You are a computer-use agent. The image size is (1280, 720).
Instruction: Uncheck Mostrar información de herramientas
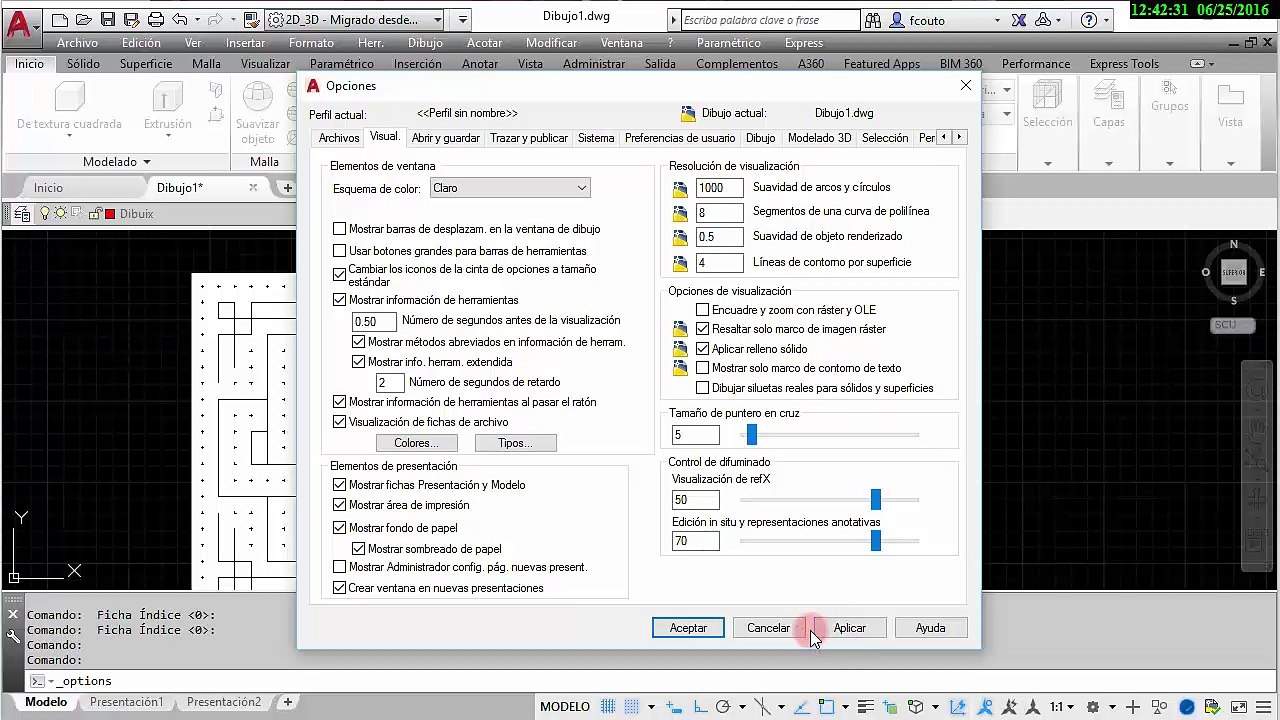tap(340, 300)
